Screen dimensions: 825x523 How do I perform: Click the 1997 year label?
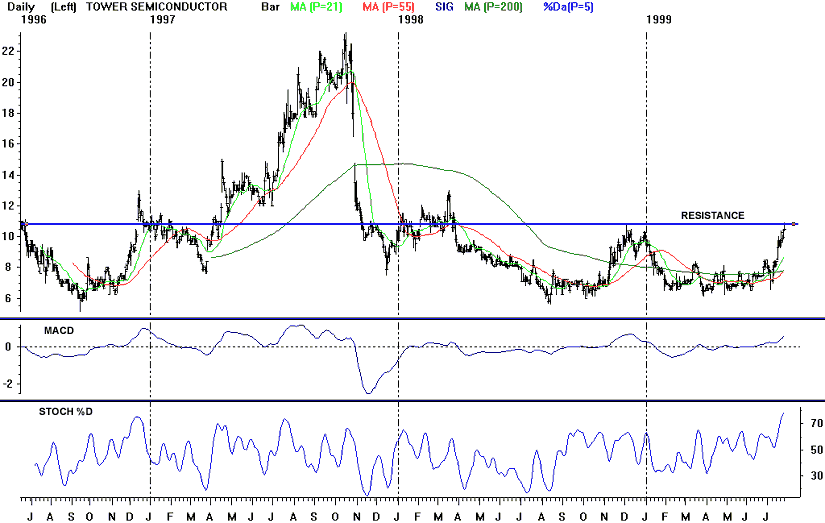(x=163, y=20)
